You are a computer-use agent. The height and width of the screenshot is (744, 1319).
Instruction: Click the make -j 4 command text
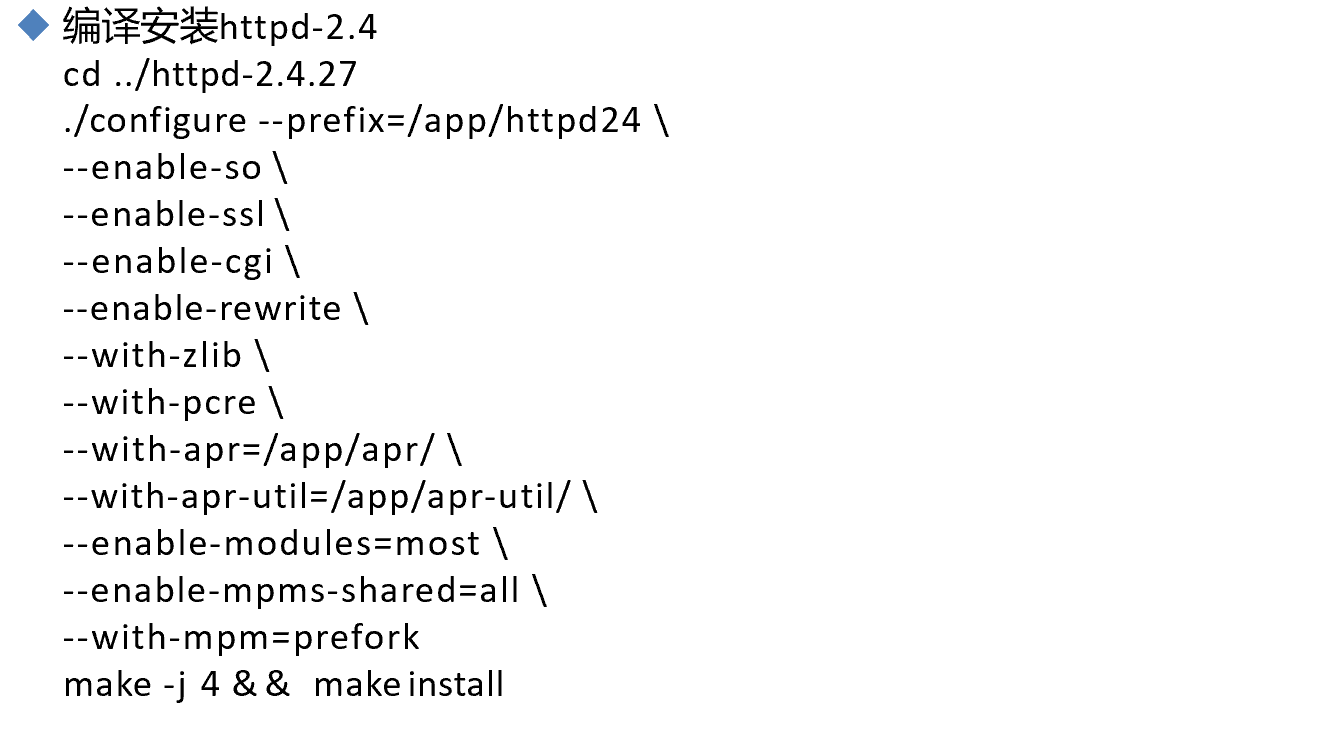pyautogui.click(x=141, y=685)
